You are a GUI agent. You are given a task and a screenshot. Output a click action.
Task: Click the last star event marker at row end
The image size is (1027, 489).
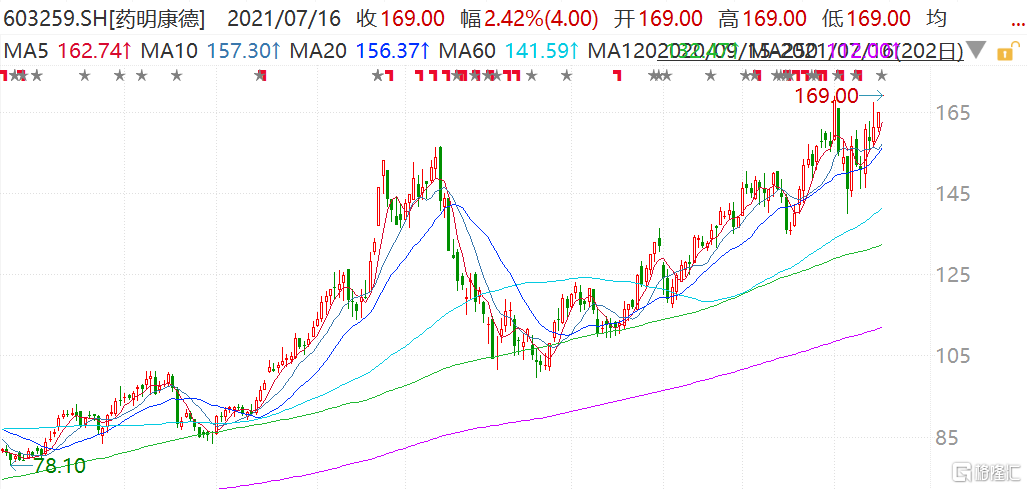coord(881,77)
